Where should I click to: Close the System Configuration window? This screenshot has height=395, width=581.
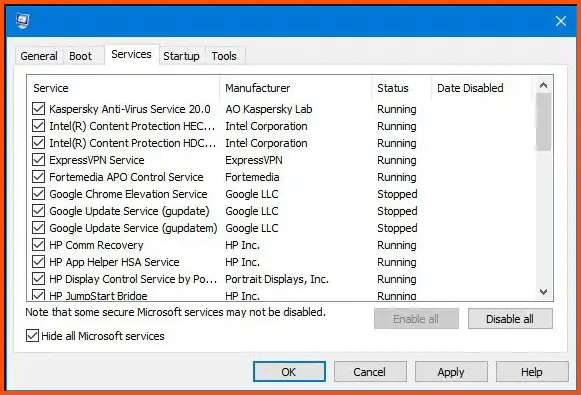point(561,21)
